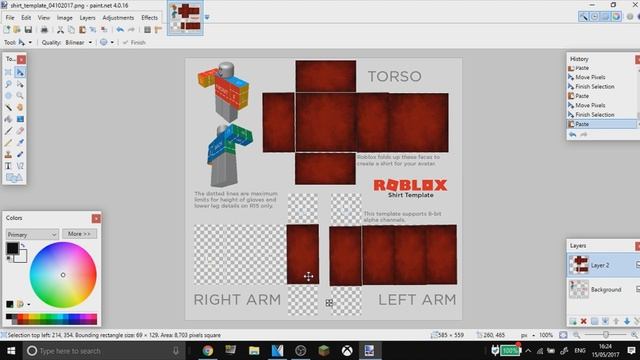
Task: Choose the Recolor tool
Action: point(20,154)
